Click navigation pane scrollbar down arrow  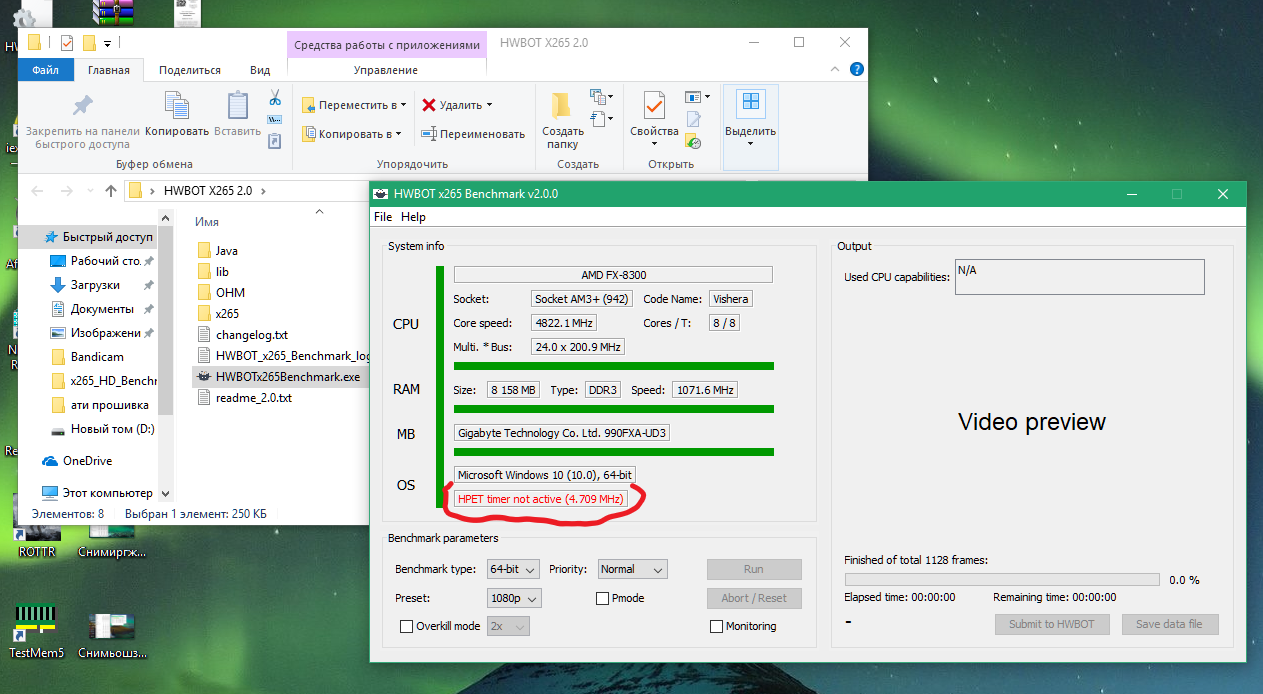[166, 494]
